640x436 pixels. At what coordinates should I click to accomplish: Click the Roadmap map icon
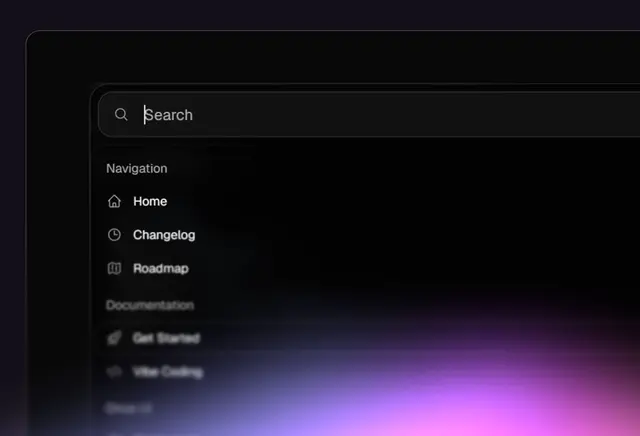click(x=114, y=268)
